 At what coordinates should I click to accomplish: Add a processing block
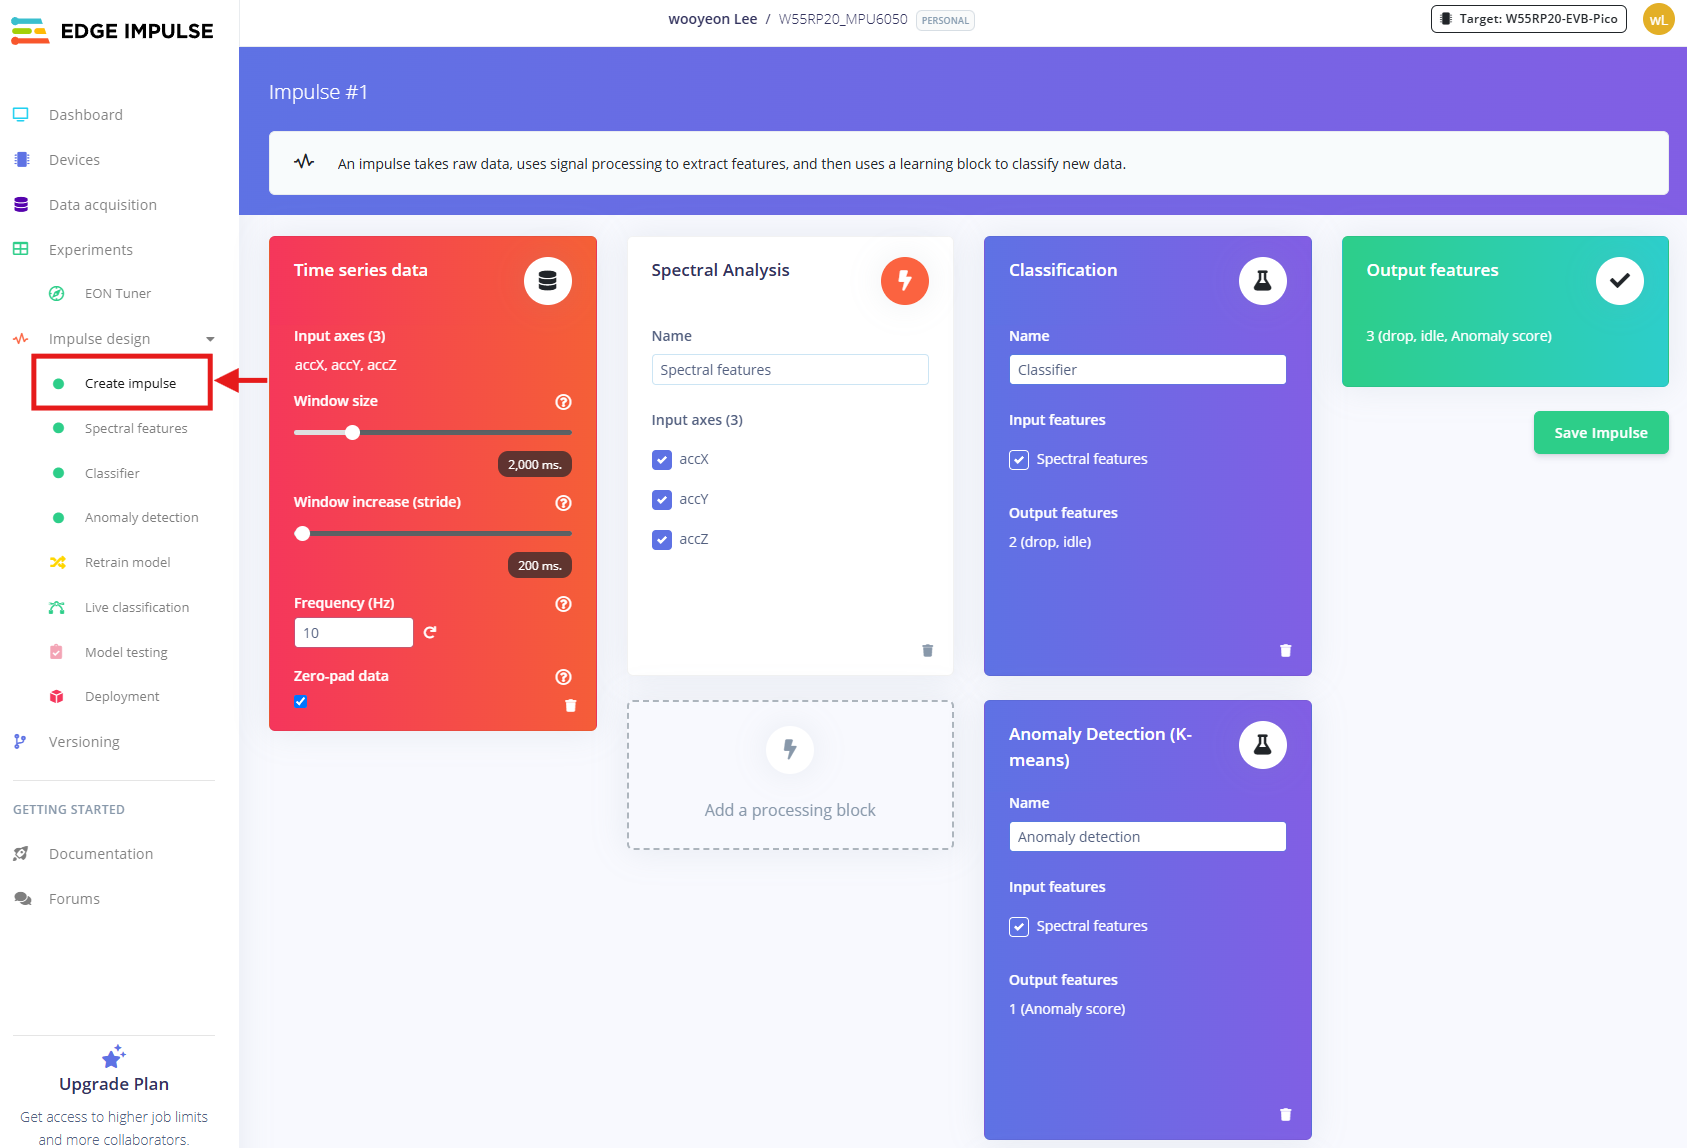click(x=790, y=775)
